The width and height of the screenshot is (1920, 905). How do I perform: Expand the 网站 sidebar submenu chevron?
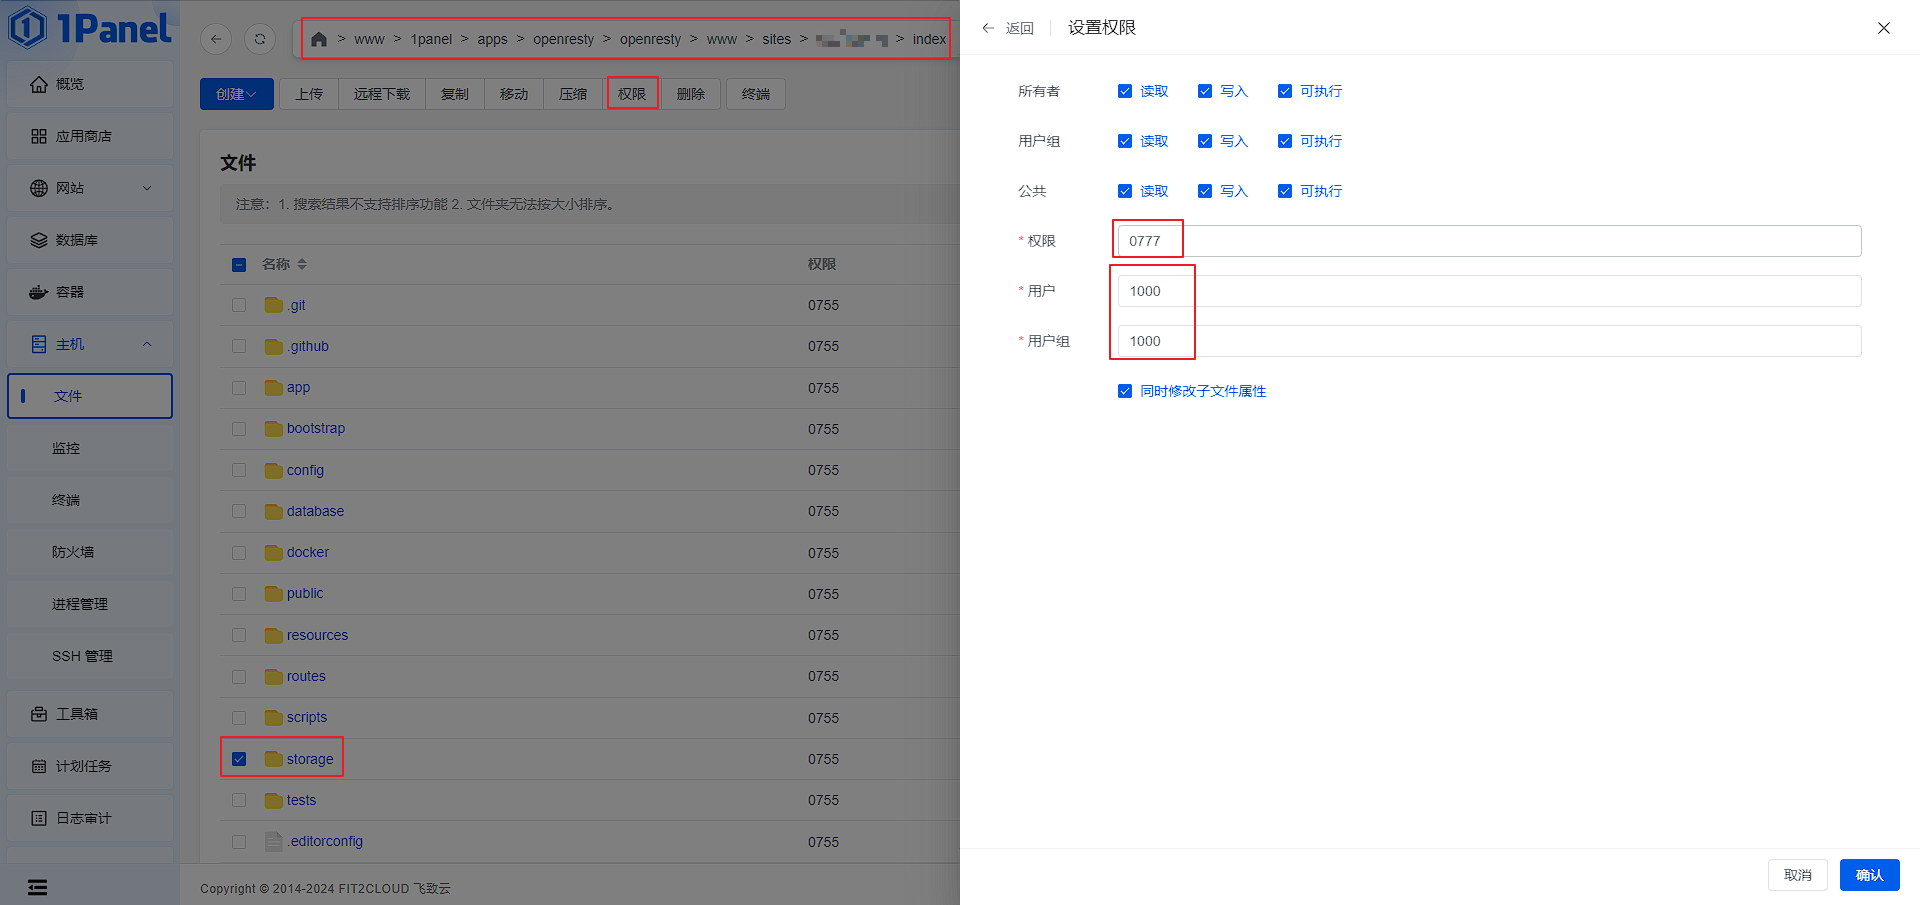147,188
